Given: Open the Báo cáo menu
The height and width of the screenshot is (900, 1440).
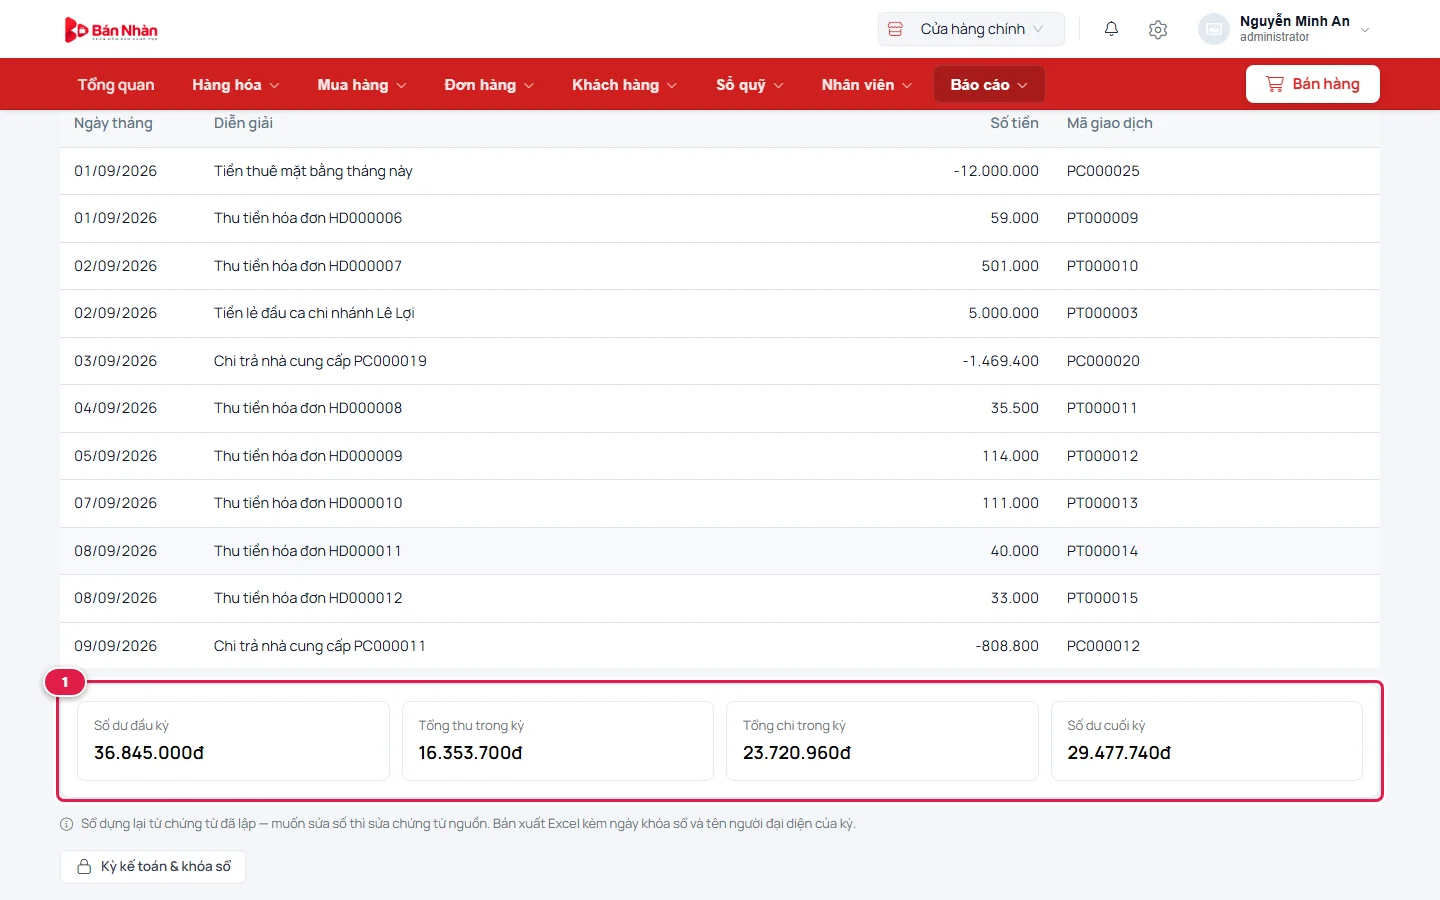Looking at the screenshot, I should point(989,85).
